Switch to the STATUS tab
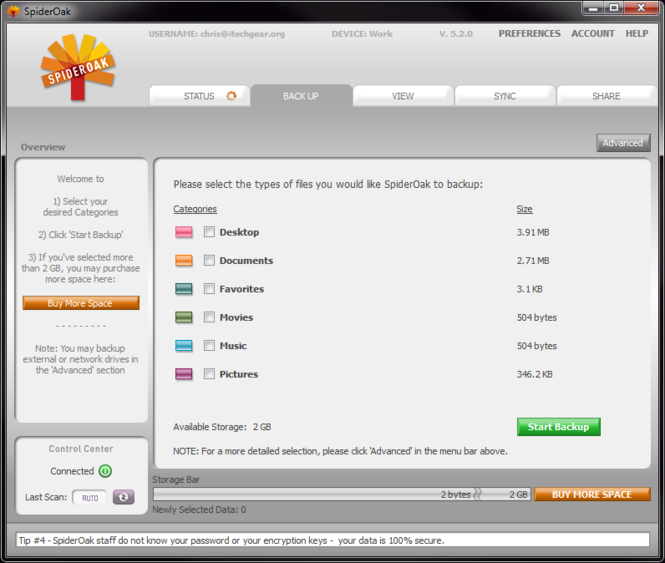The width and height of the screenshot is (665, 563). click(199, 96)
